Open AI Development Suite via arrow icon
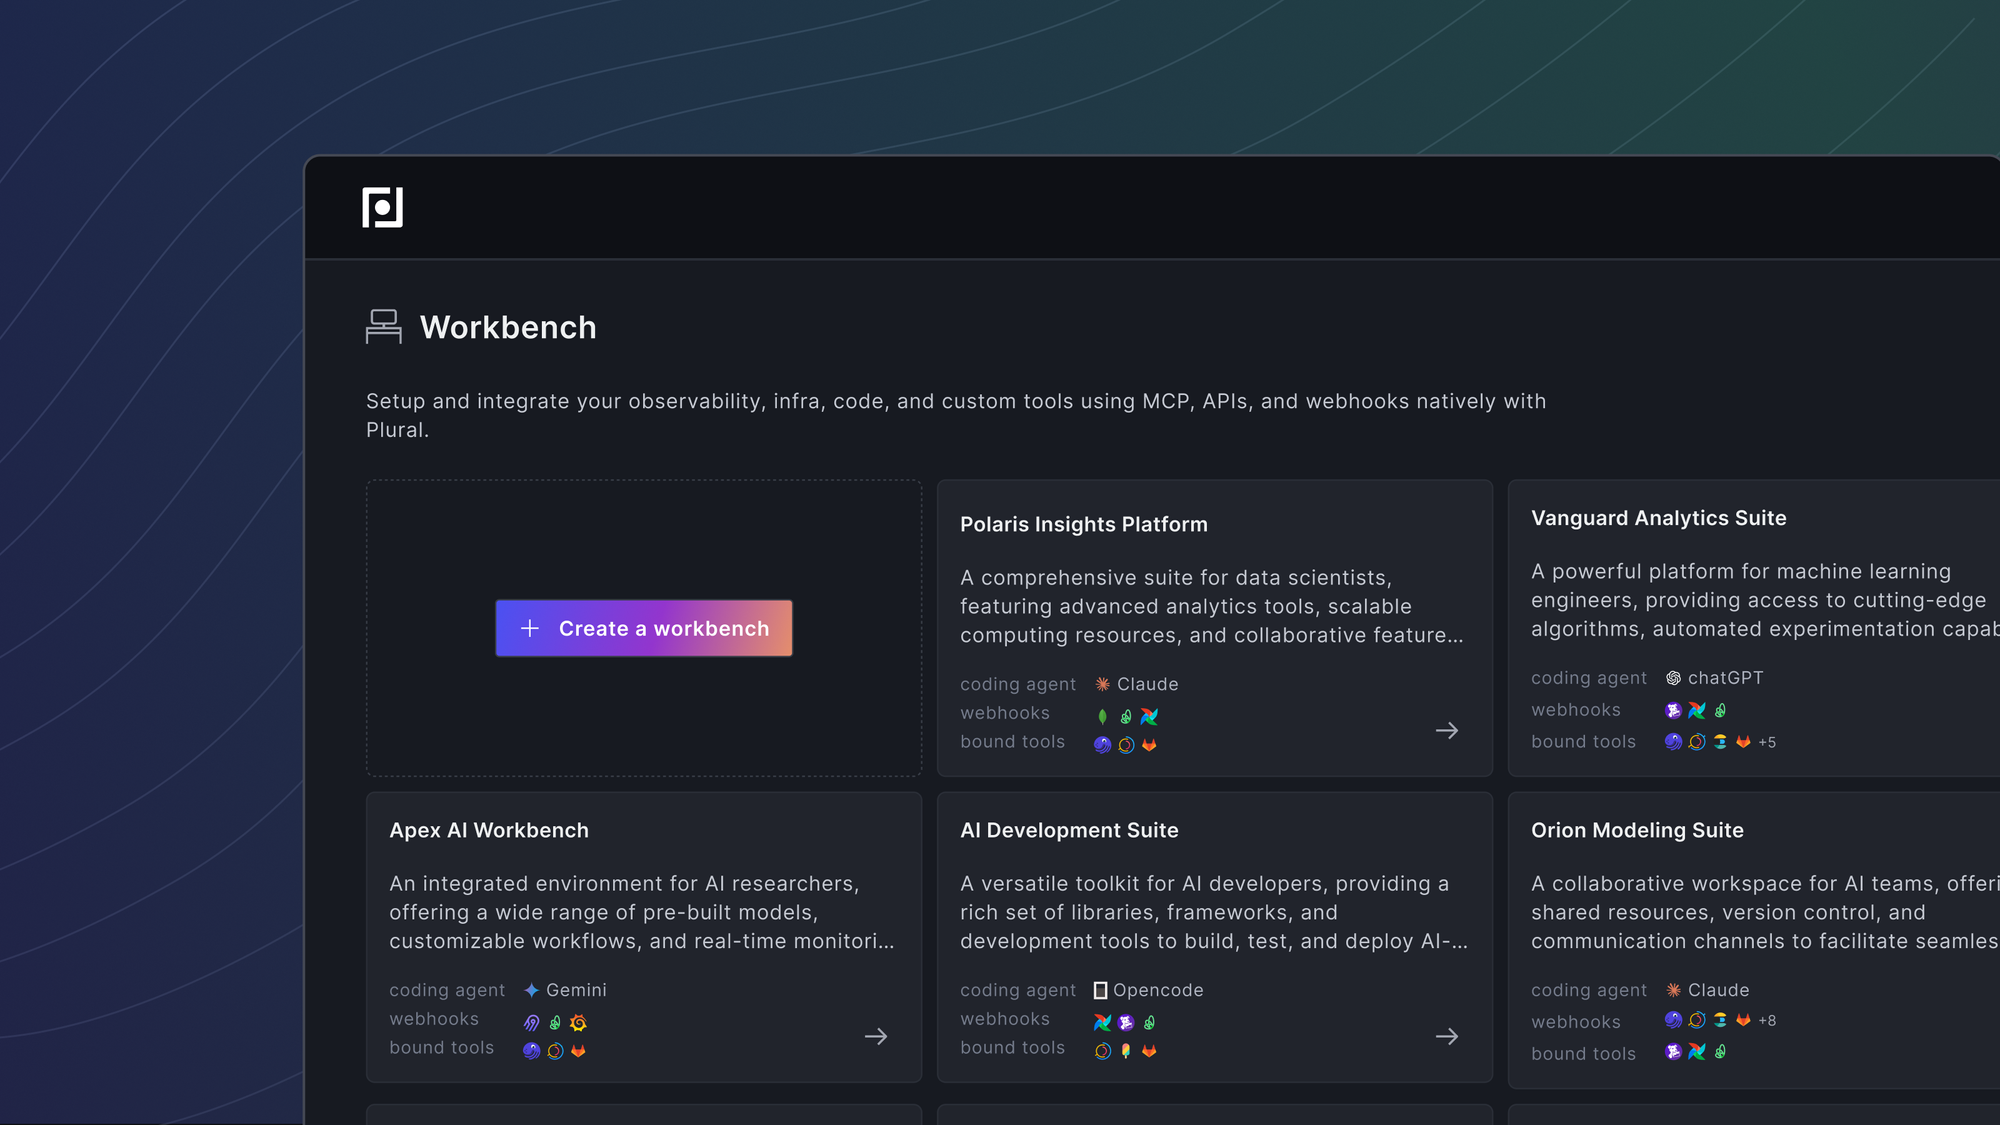This screenshot has width=2000, height=1125. coord(1446,1037)
